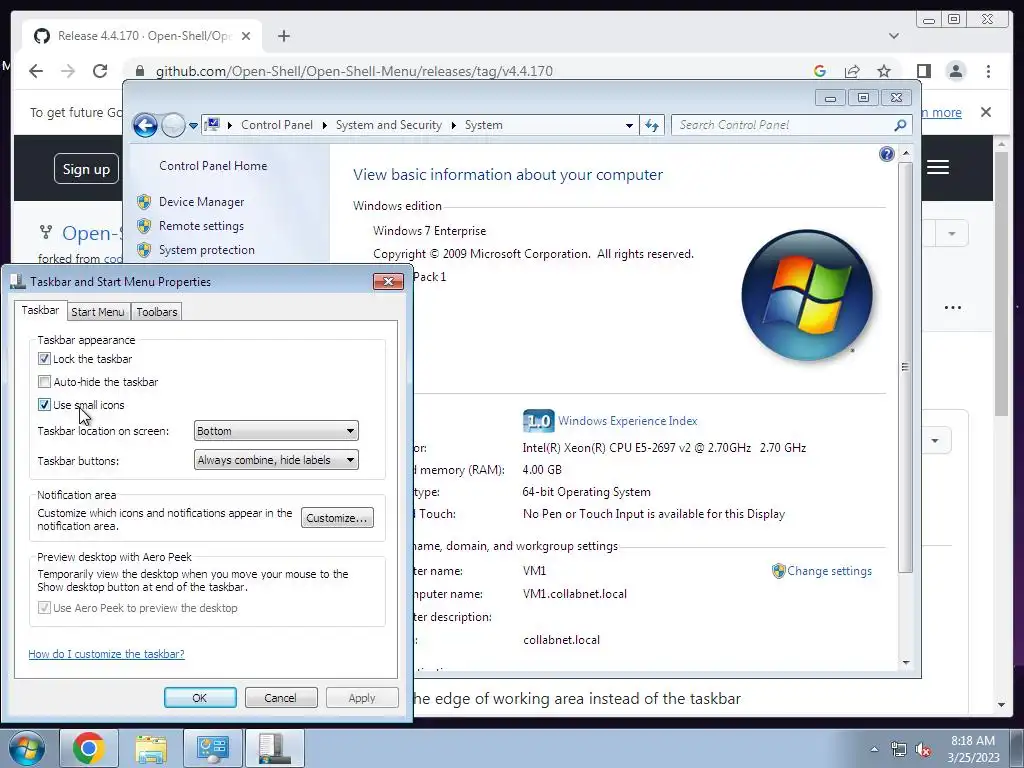Image resolution: width=1024 pixels, height=768 pixels.
Task: Open Control Panel recent pages dropdown
Action: [x=193, y=125]
